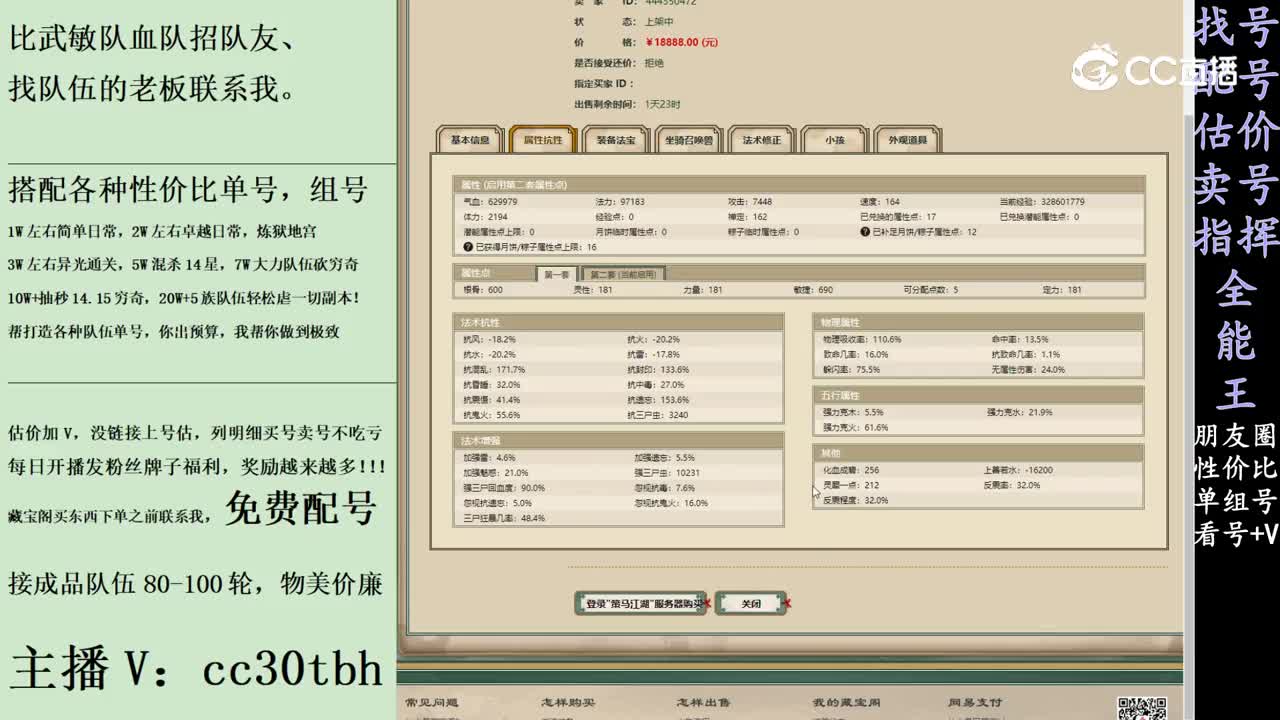Show the 第二套 (当前启用) attribute set
This screenshot has height=720, width=1280.
[x=622, y=274]
